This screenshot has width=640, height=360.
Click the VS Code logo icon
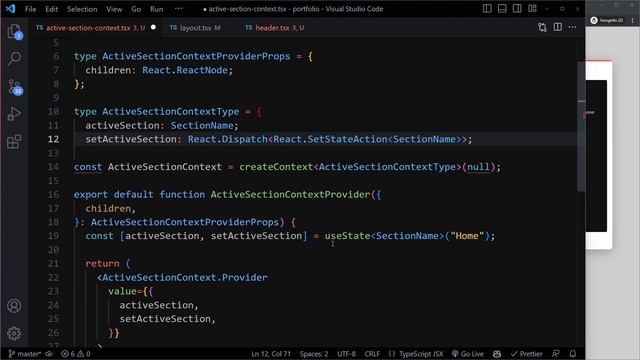[x=11, y=9]
